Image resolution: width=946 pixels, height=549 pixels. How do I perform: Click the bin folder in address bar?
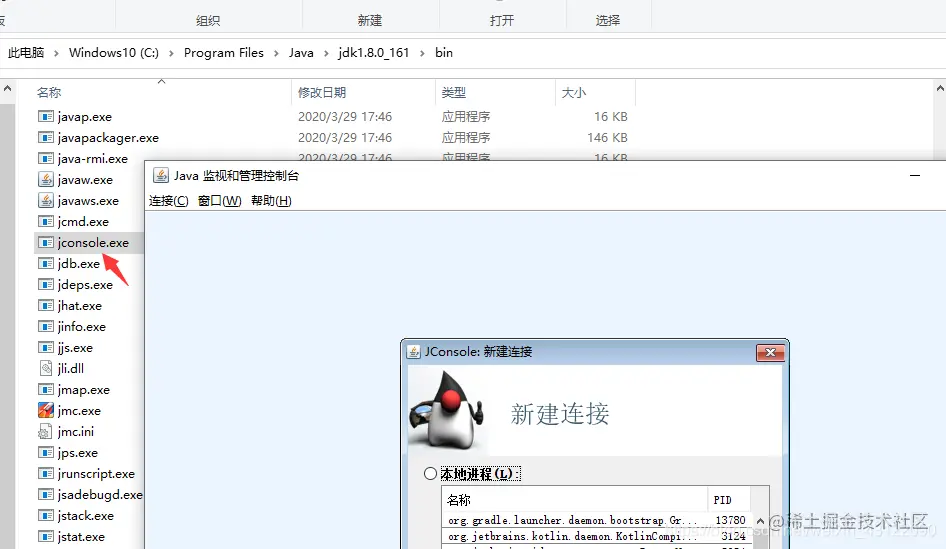tap(444, 52)
